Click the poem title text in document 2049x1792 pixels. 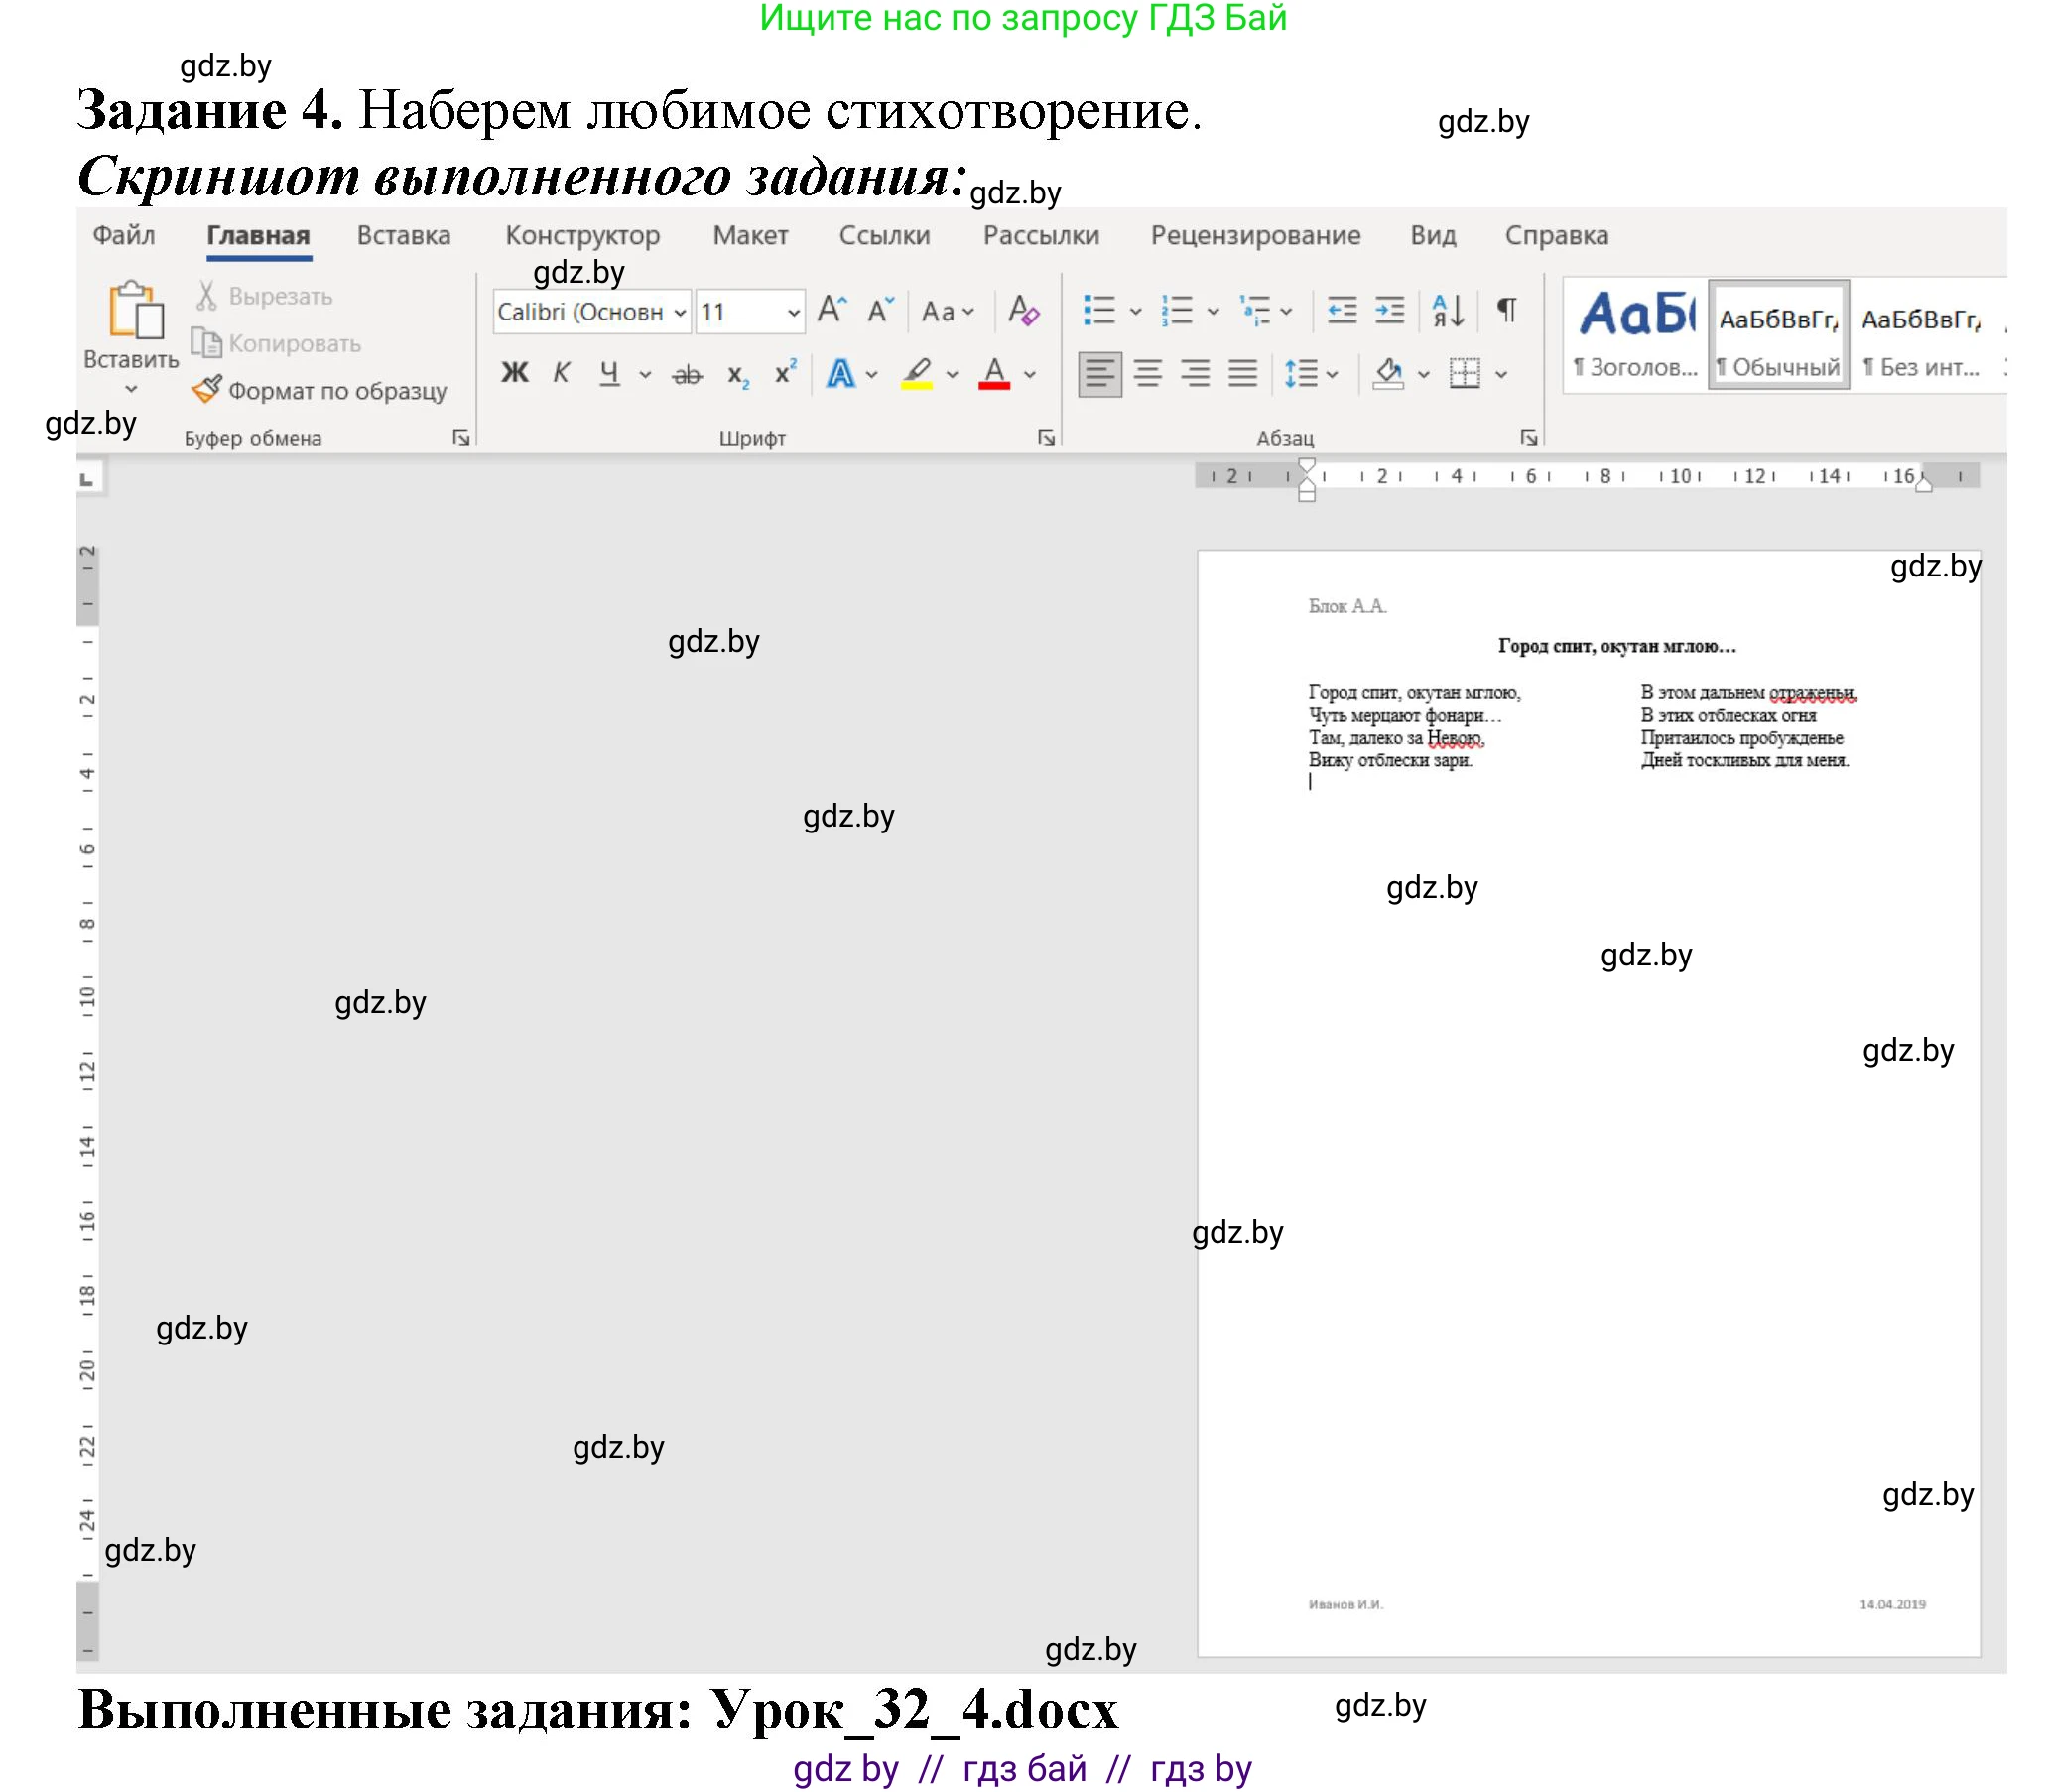coord(1616,646)
